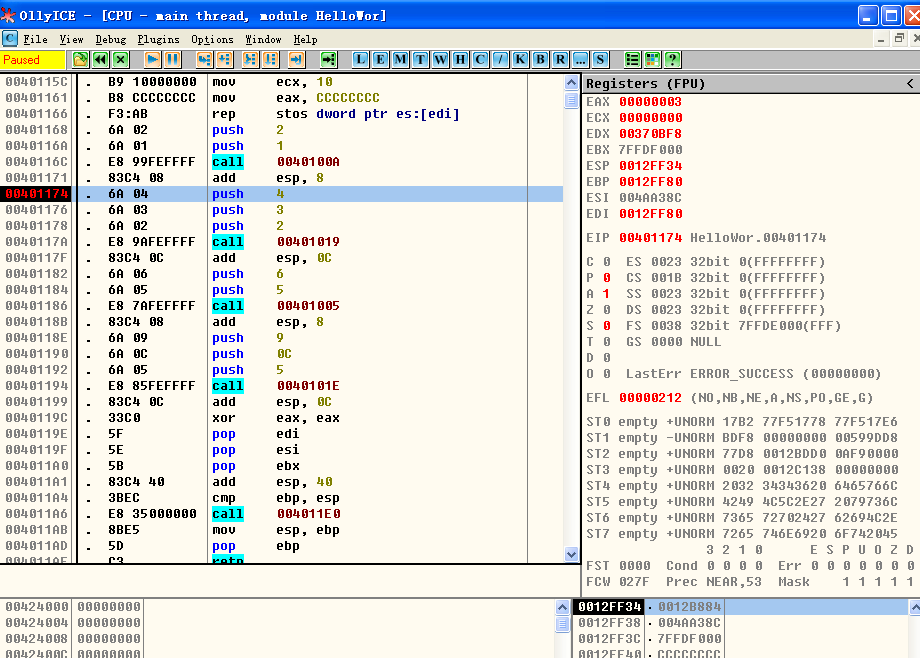This screenshot has width=920, height=658.
Task: Pause execution with the pause icon
Action: click(x=172, y=59)
